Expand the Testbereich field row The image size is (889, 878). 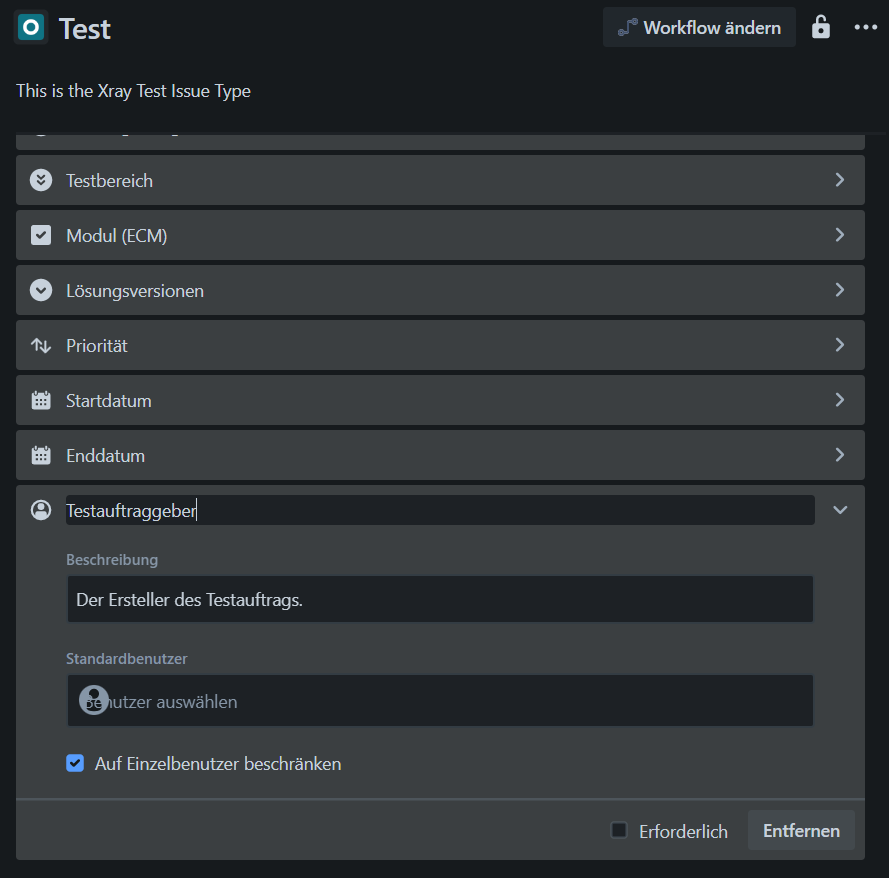(840, 180)
